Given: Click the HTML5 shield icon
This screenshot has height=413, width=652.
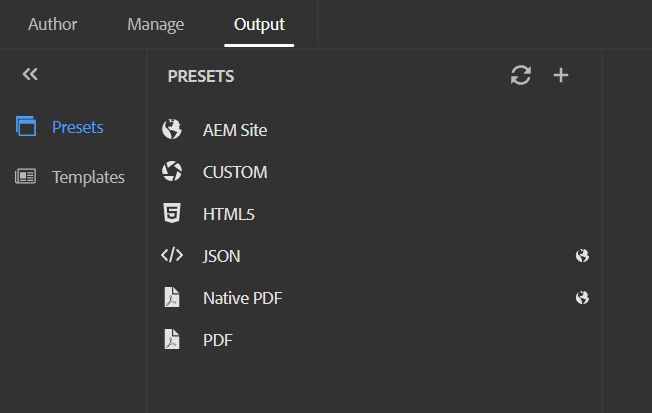Looking at the screenshot, I should click(172, 213).
